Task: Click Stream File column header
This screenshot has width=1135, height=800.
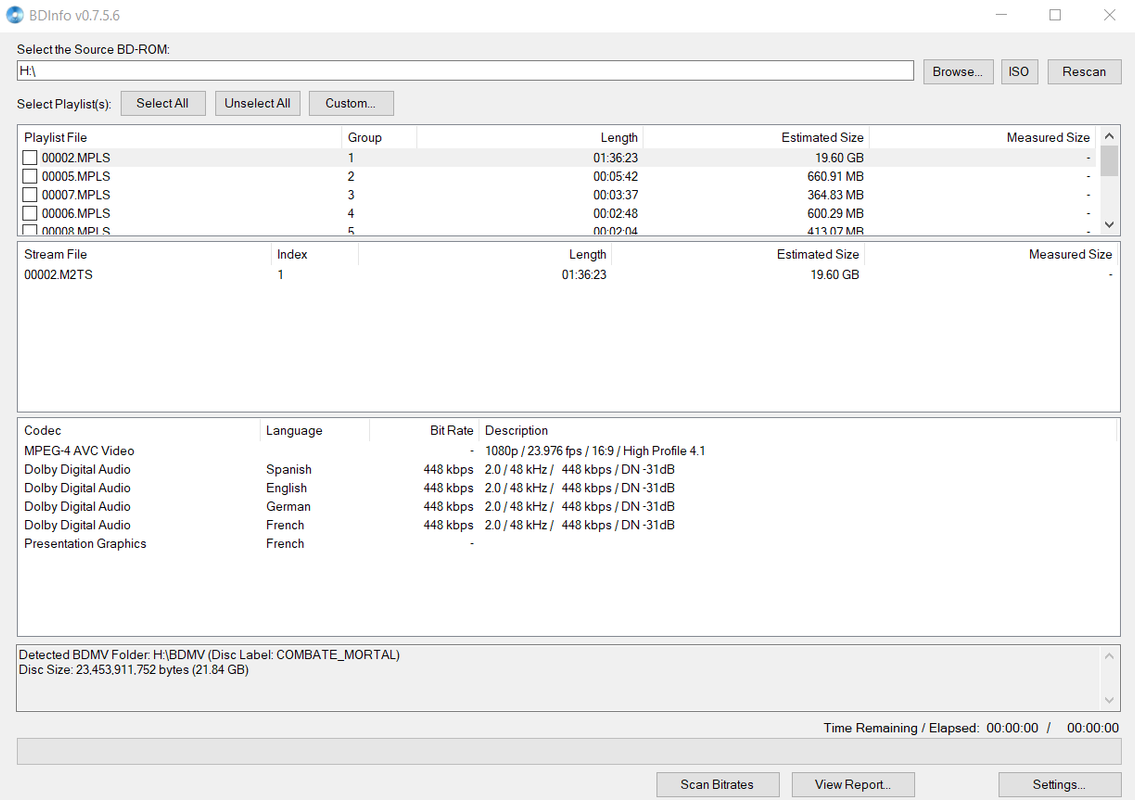Action: click(x=145, y=255)
